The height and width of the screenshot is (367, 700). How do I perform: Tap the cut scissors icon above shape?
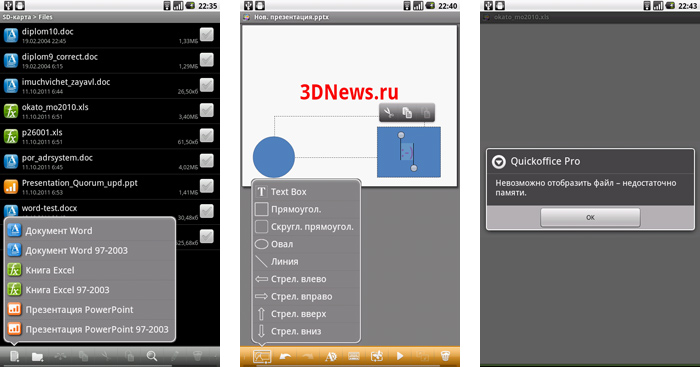389,113
